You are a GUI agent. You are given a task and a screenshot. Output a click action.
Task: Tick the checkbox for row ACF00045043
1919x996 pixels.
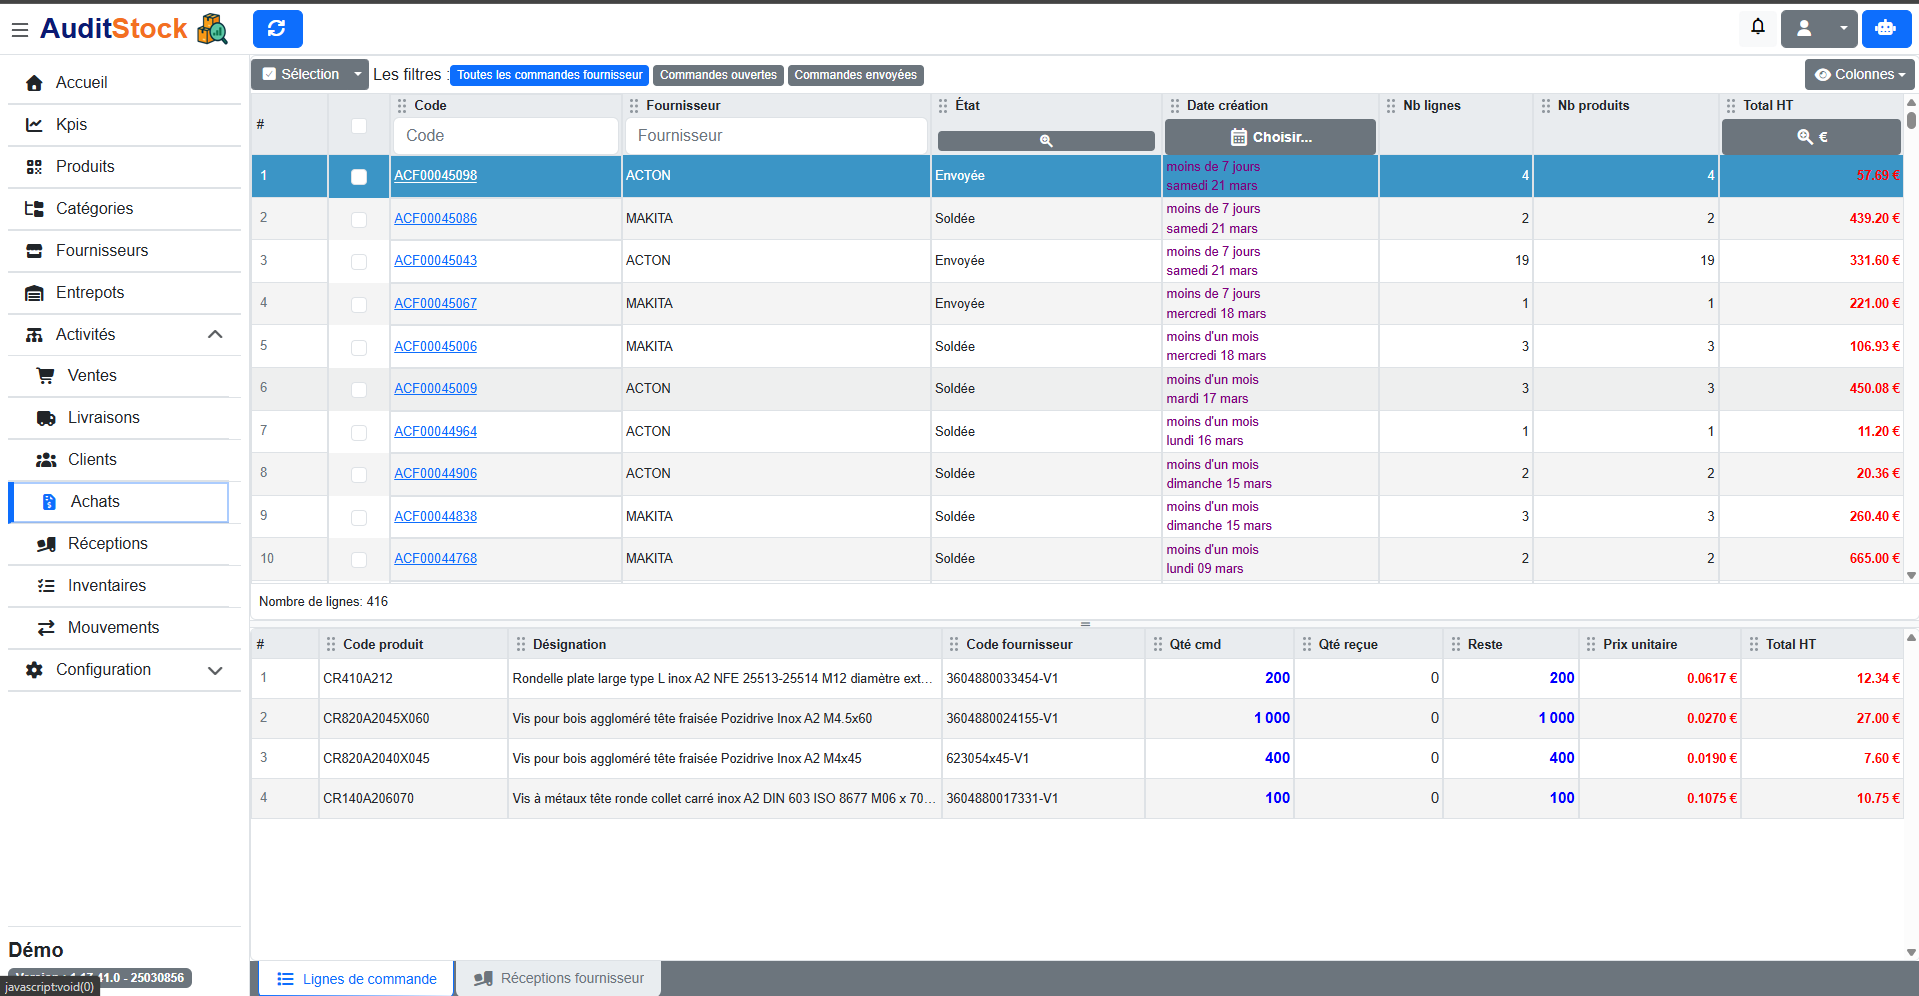[359, 261]
